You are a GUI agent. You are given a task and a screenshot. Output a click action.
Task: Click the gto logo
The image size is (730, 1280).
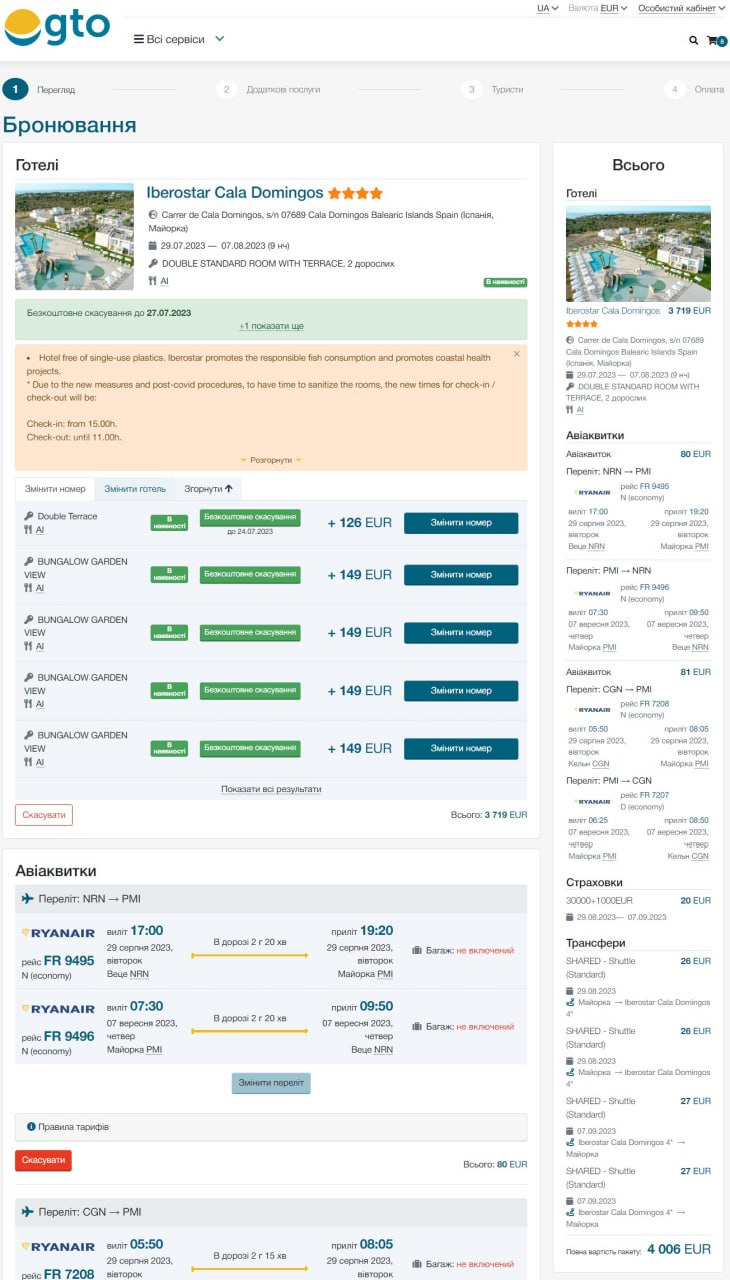click(57, 28)
